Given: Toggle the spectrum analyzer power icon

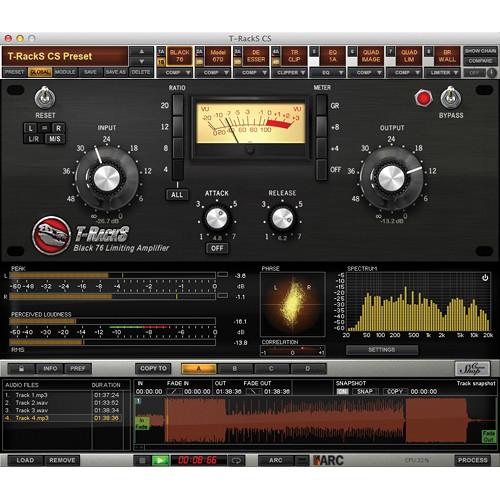Looking at the screenshot, I should 485,277.
